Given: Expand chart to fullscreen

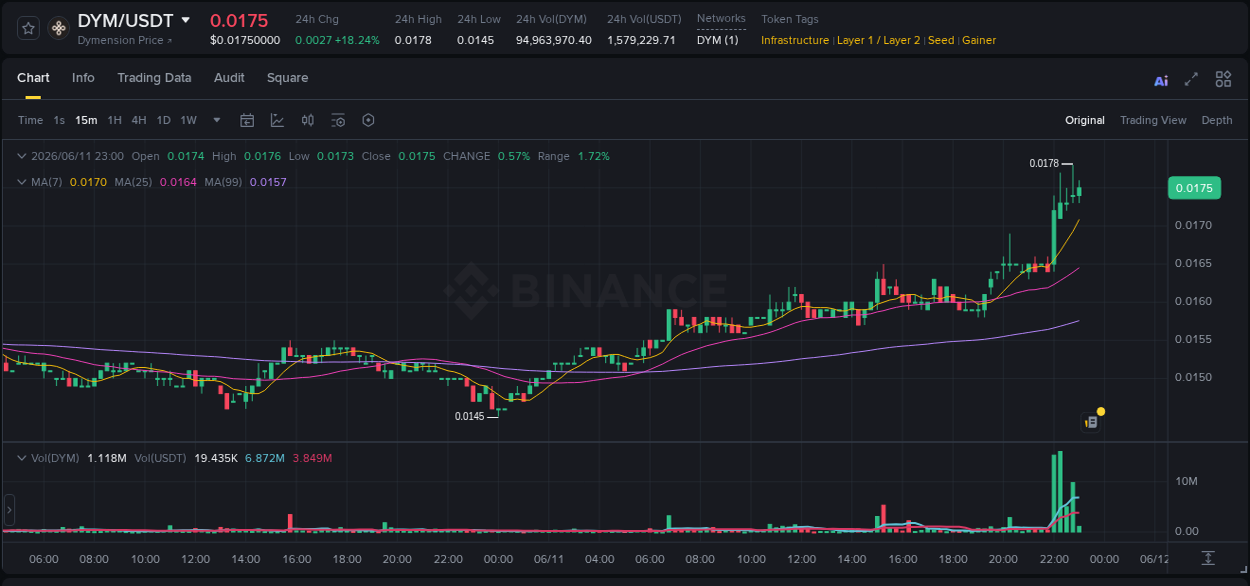Looking at the screenshot, I should (x=1191, y=79).
